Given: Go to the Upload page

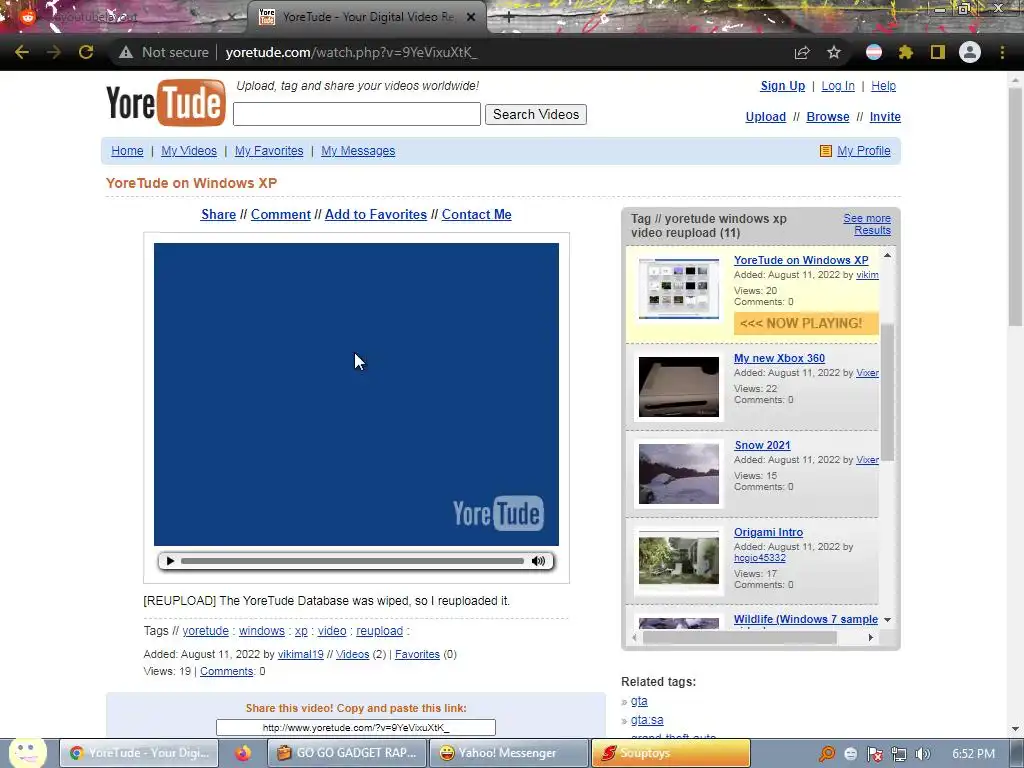Looking at the screenshot, I should 765,117.
